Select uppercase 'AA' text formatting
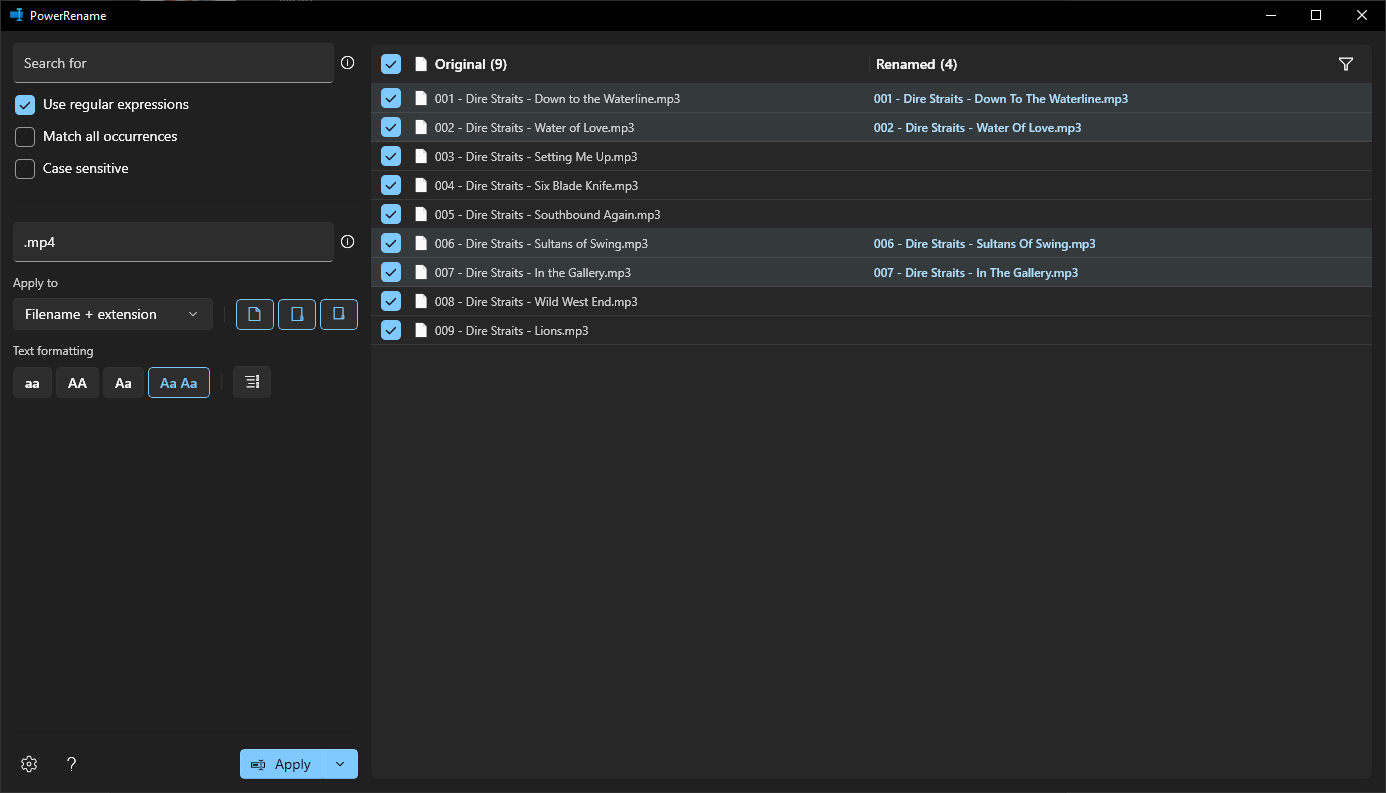The width and height of the screenshot is (1386, 793). 77,383
